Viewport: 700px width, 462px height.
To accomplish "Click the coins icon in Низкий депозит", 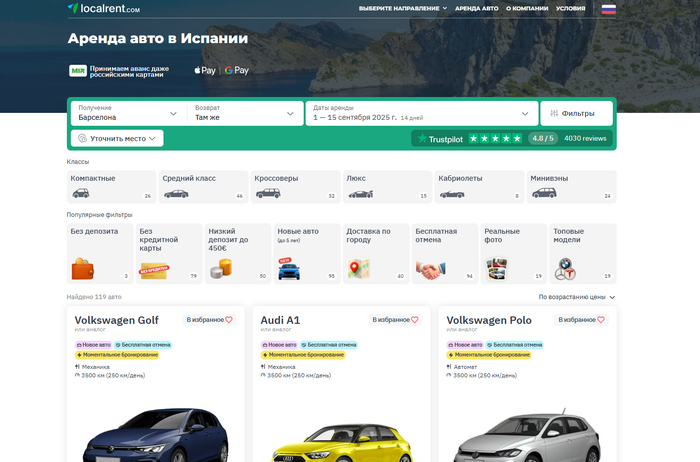I will coord(221,269).
